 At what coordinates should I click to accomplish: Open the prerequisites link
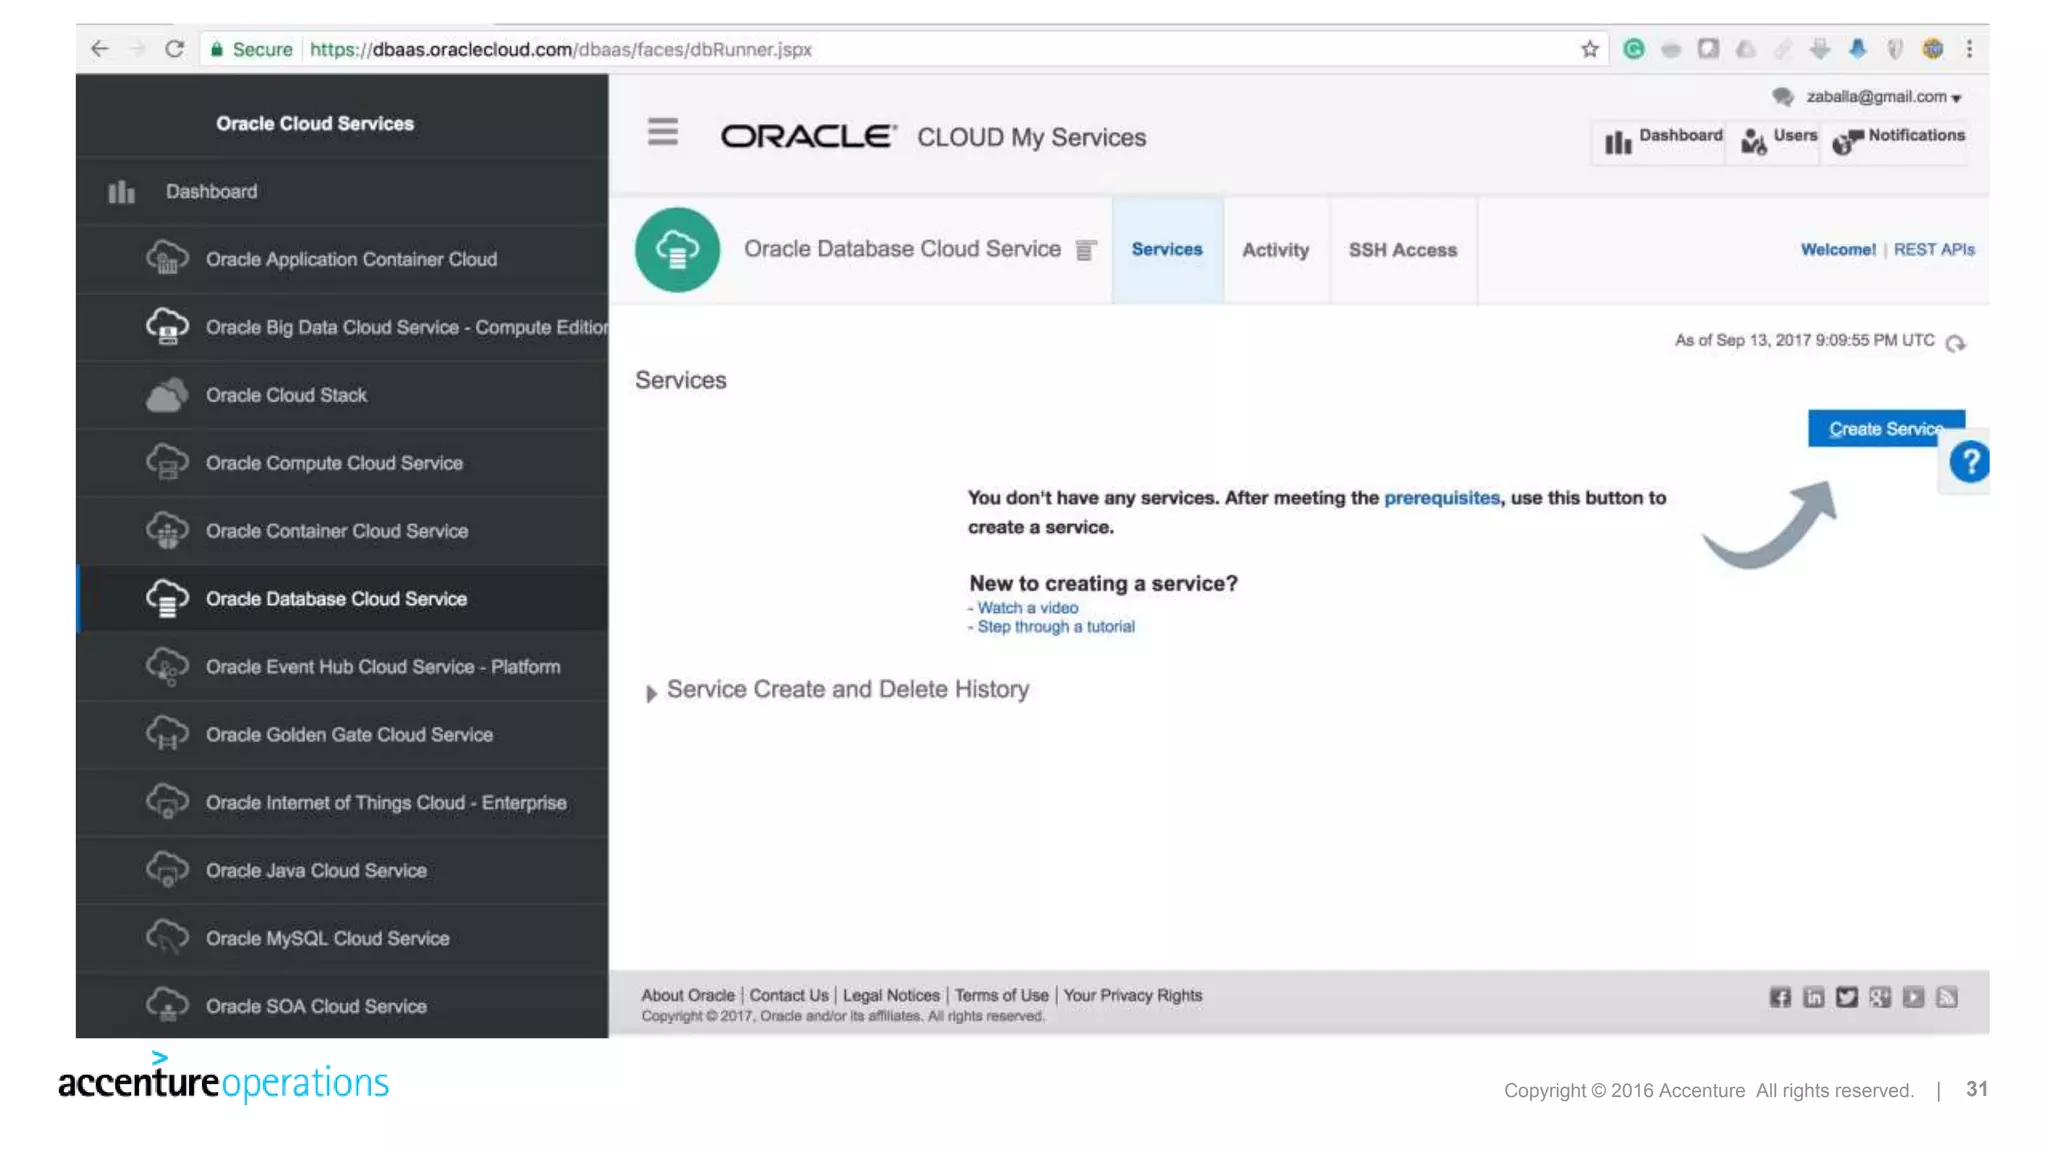tap(1441, 498)
